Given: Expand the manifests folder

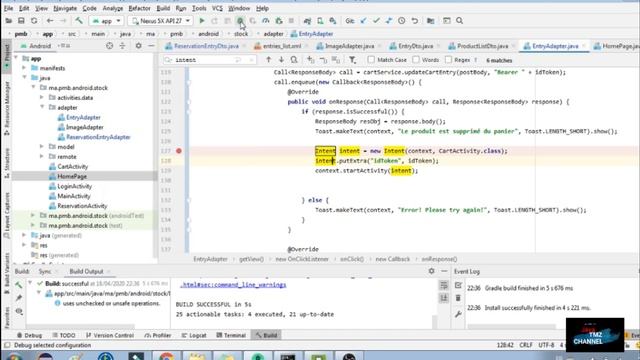Looking at the screenshot, I should (x=24, y=68).
